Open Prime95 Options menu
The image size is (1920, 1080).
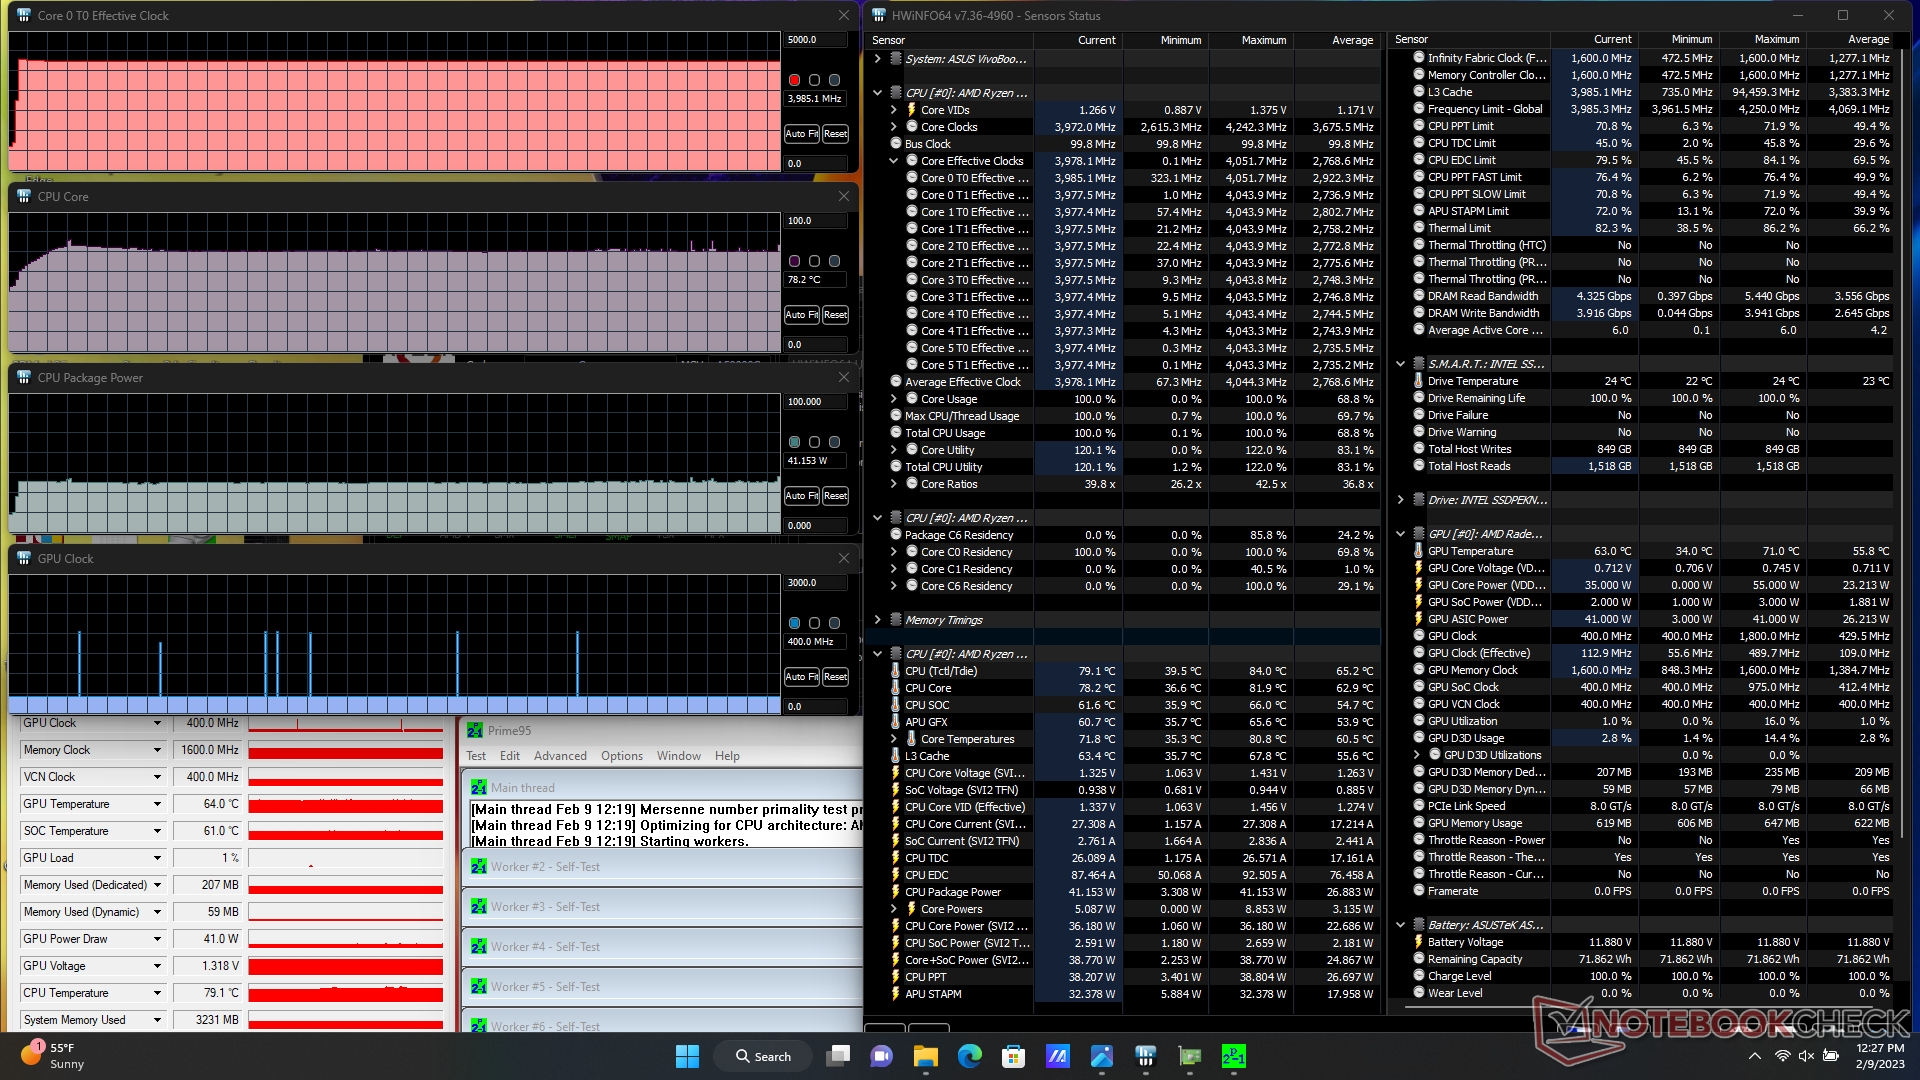(621, 756)
